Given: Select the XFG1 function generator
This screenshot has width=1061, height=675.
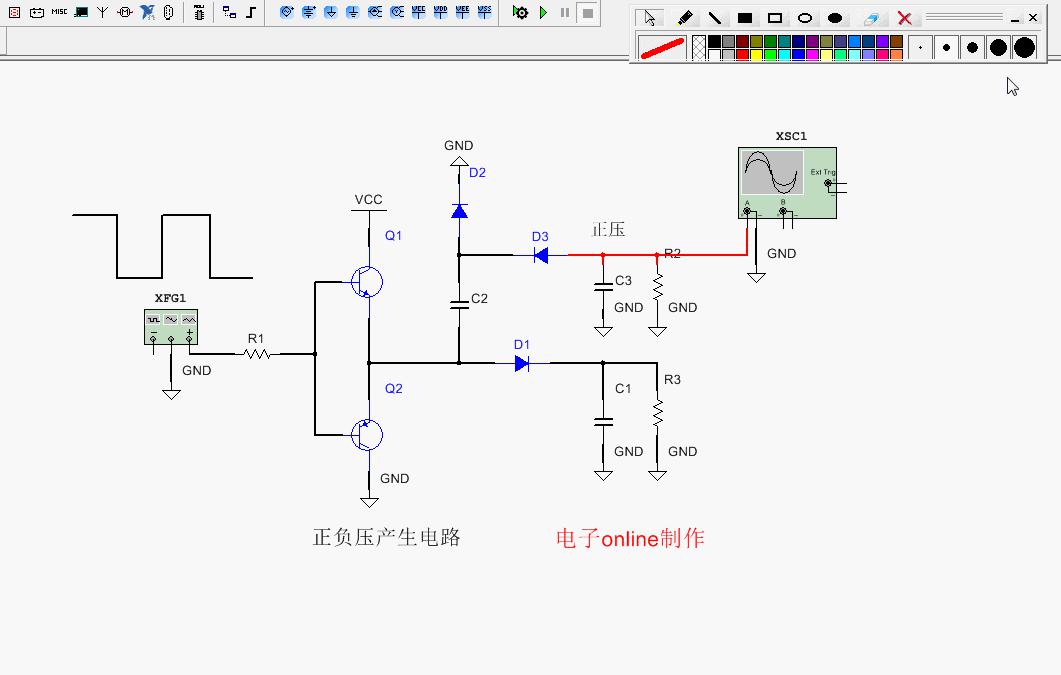Looking at the screenshot, I should [170, 326].
